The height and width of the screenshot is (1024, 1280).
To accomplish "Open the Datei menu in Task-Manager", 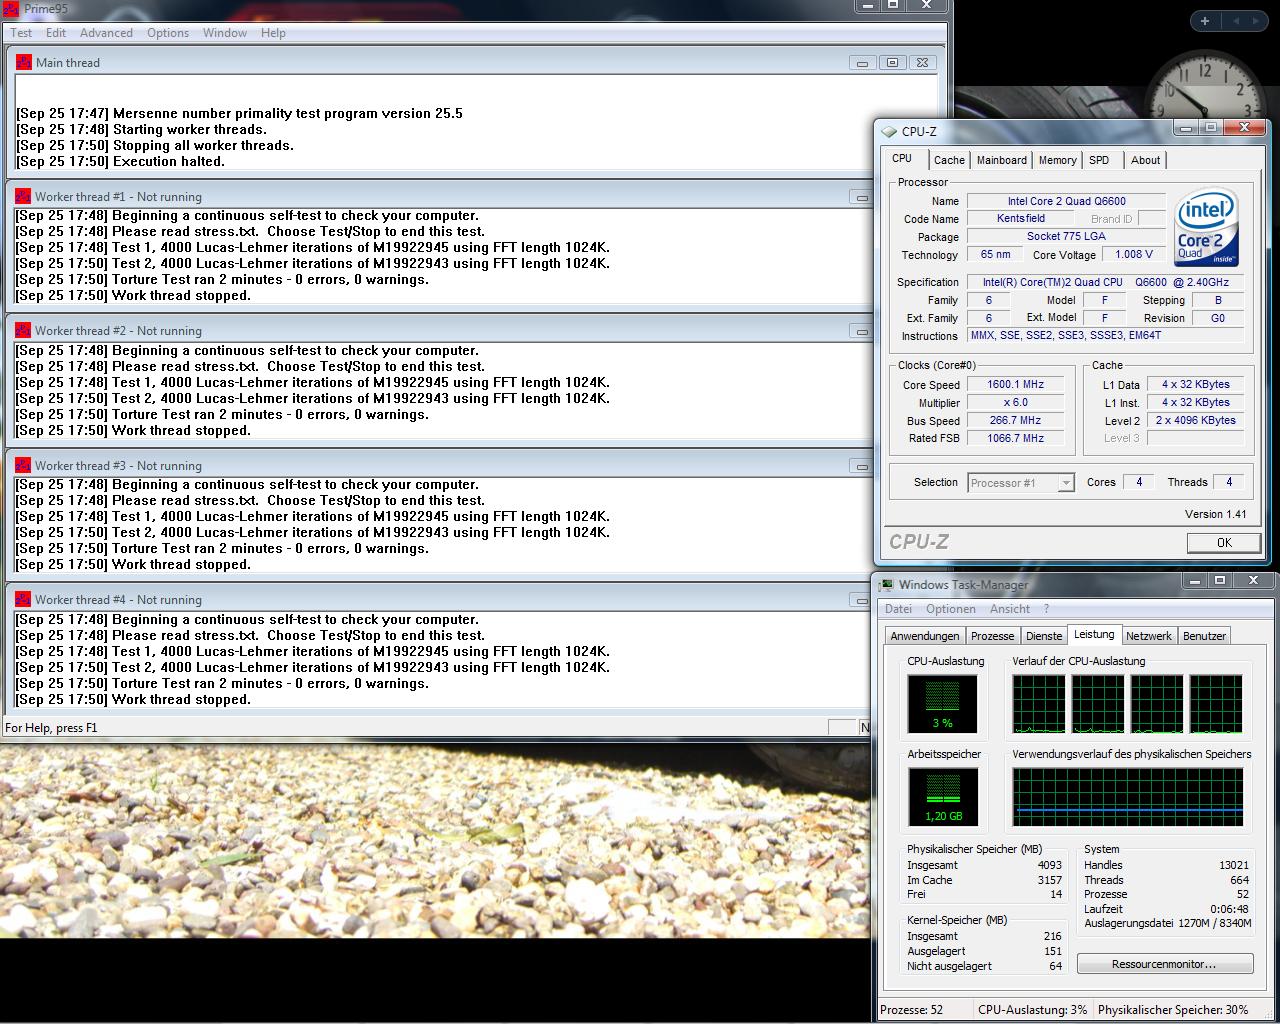I will tap(898, 609).
